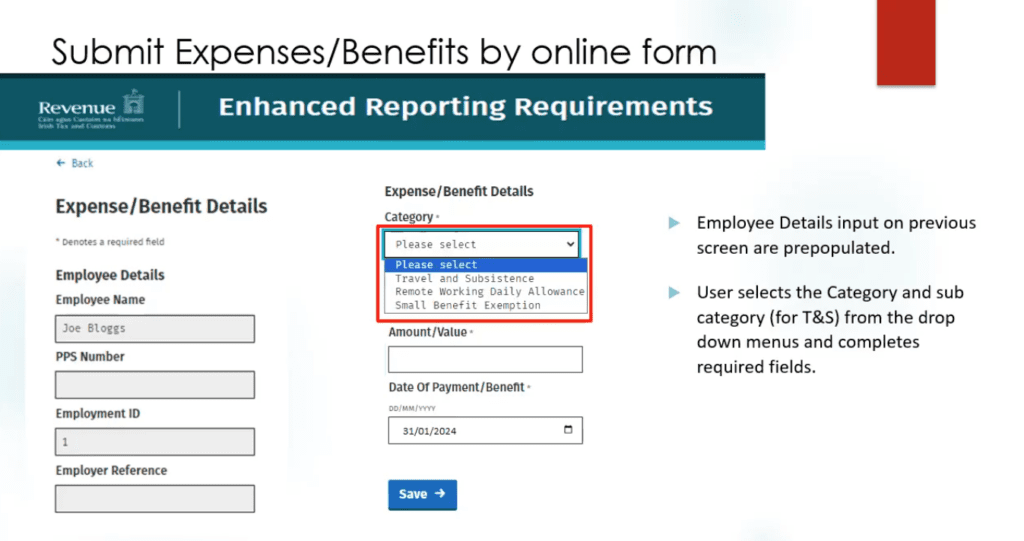This screenshot has width=1024, height=541.
Task: Choose Travel and Subsistence from list
Action: 465,278
